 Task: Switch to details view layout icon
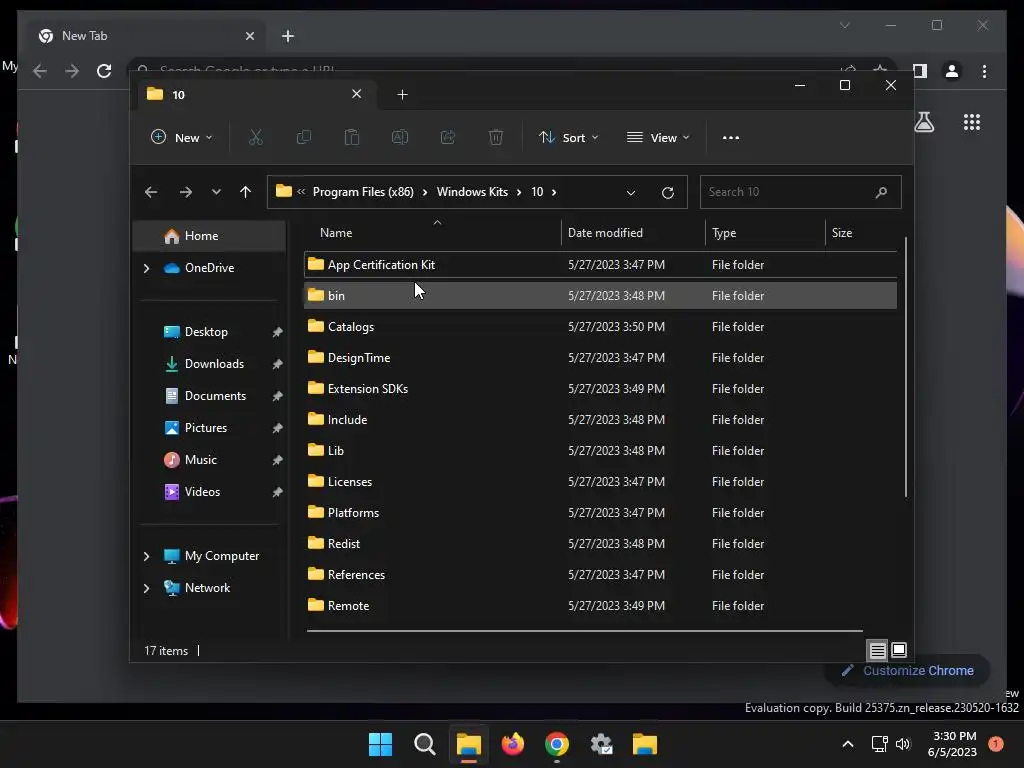(x=877, y=650)
